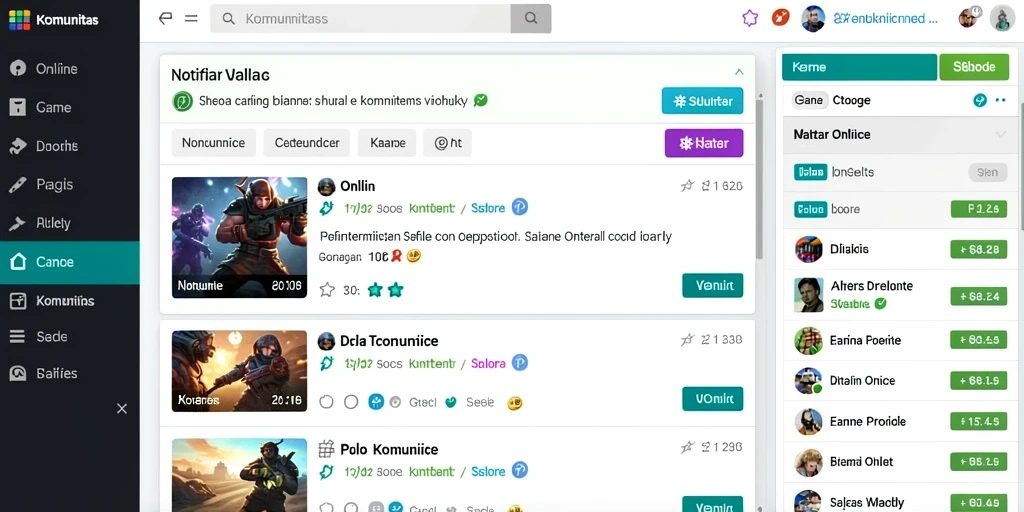This screenshot has height=512, width=1024.
Task: Select the Kaane filter chip
Action: (387, 143)
